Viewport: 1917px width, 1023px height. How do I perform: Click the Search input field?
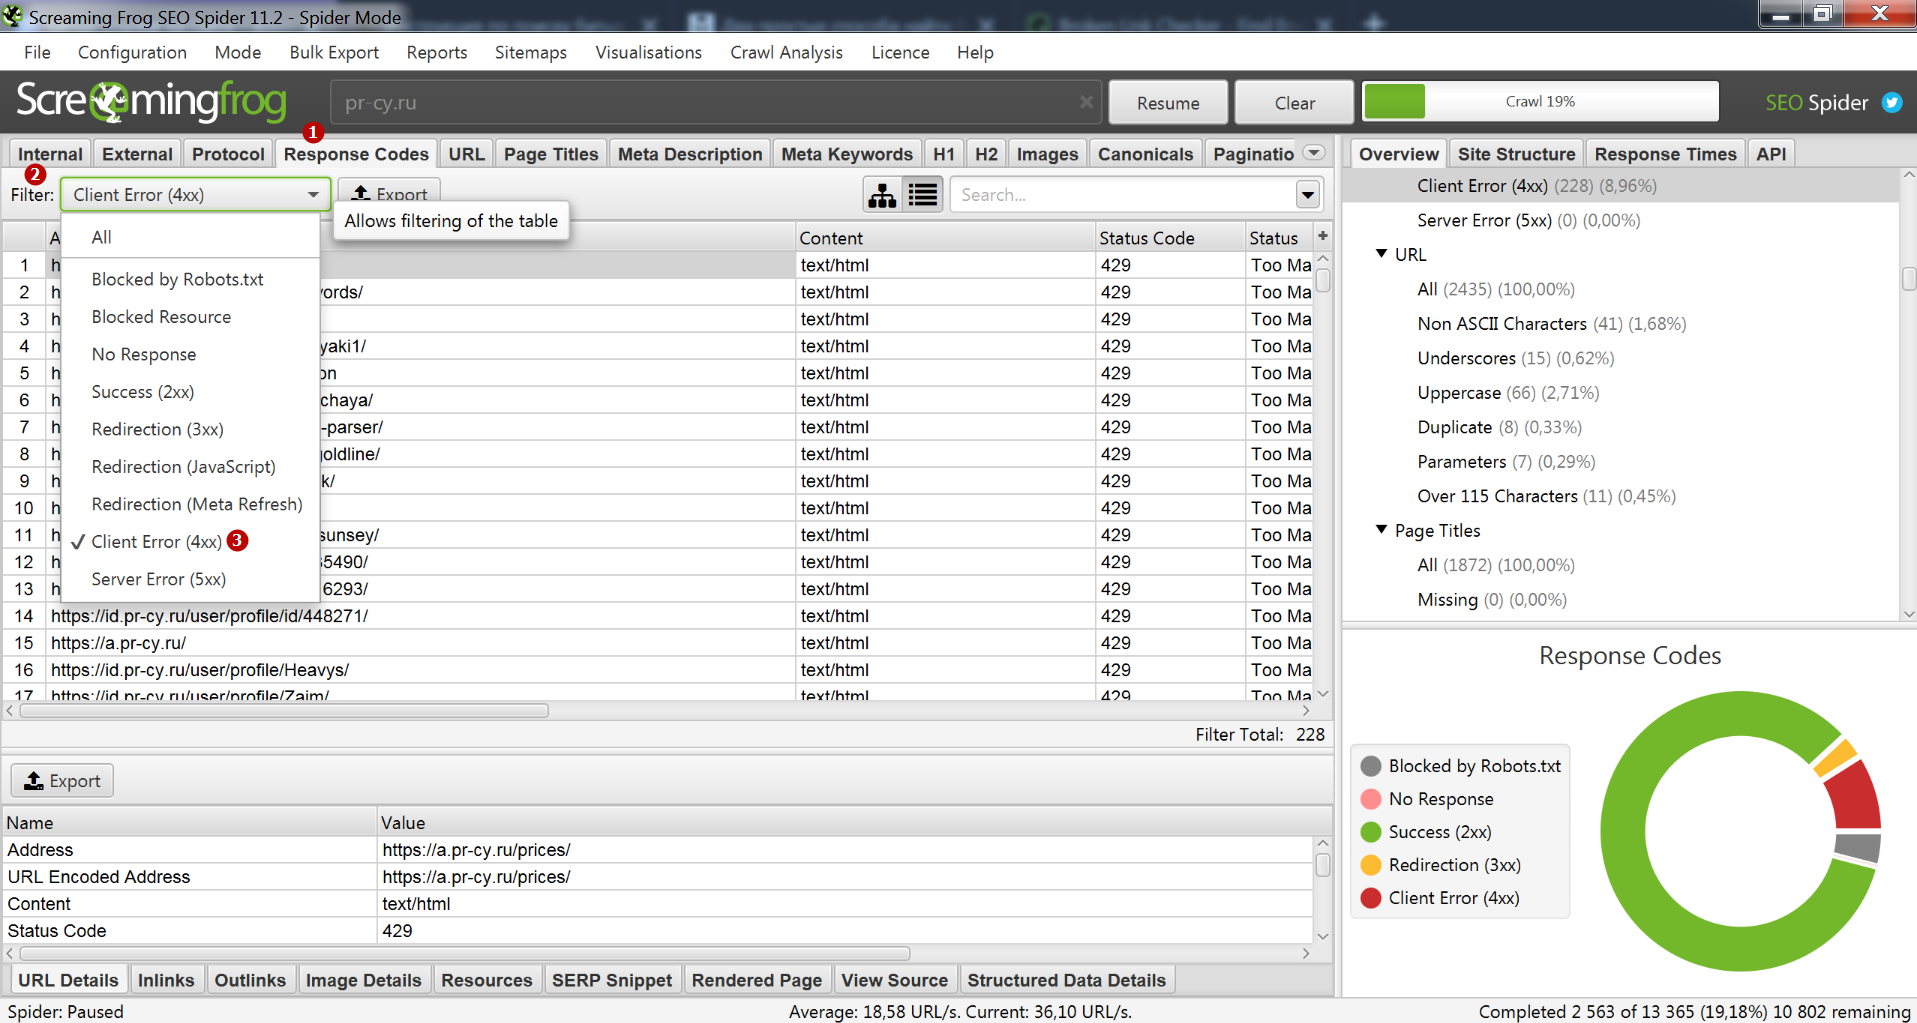click(1120, 195)
